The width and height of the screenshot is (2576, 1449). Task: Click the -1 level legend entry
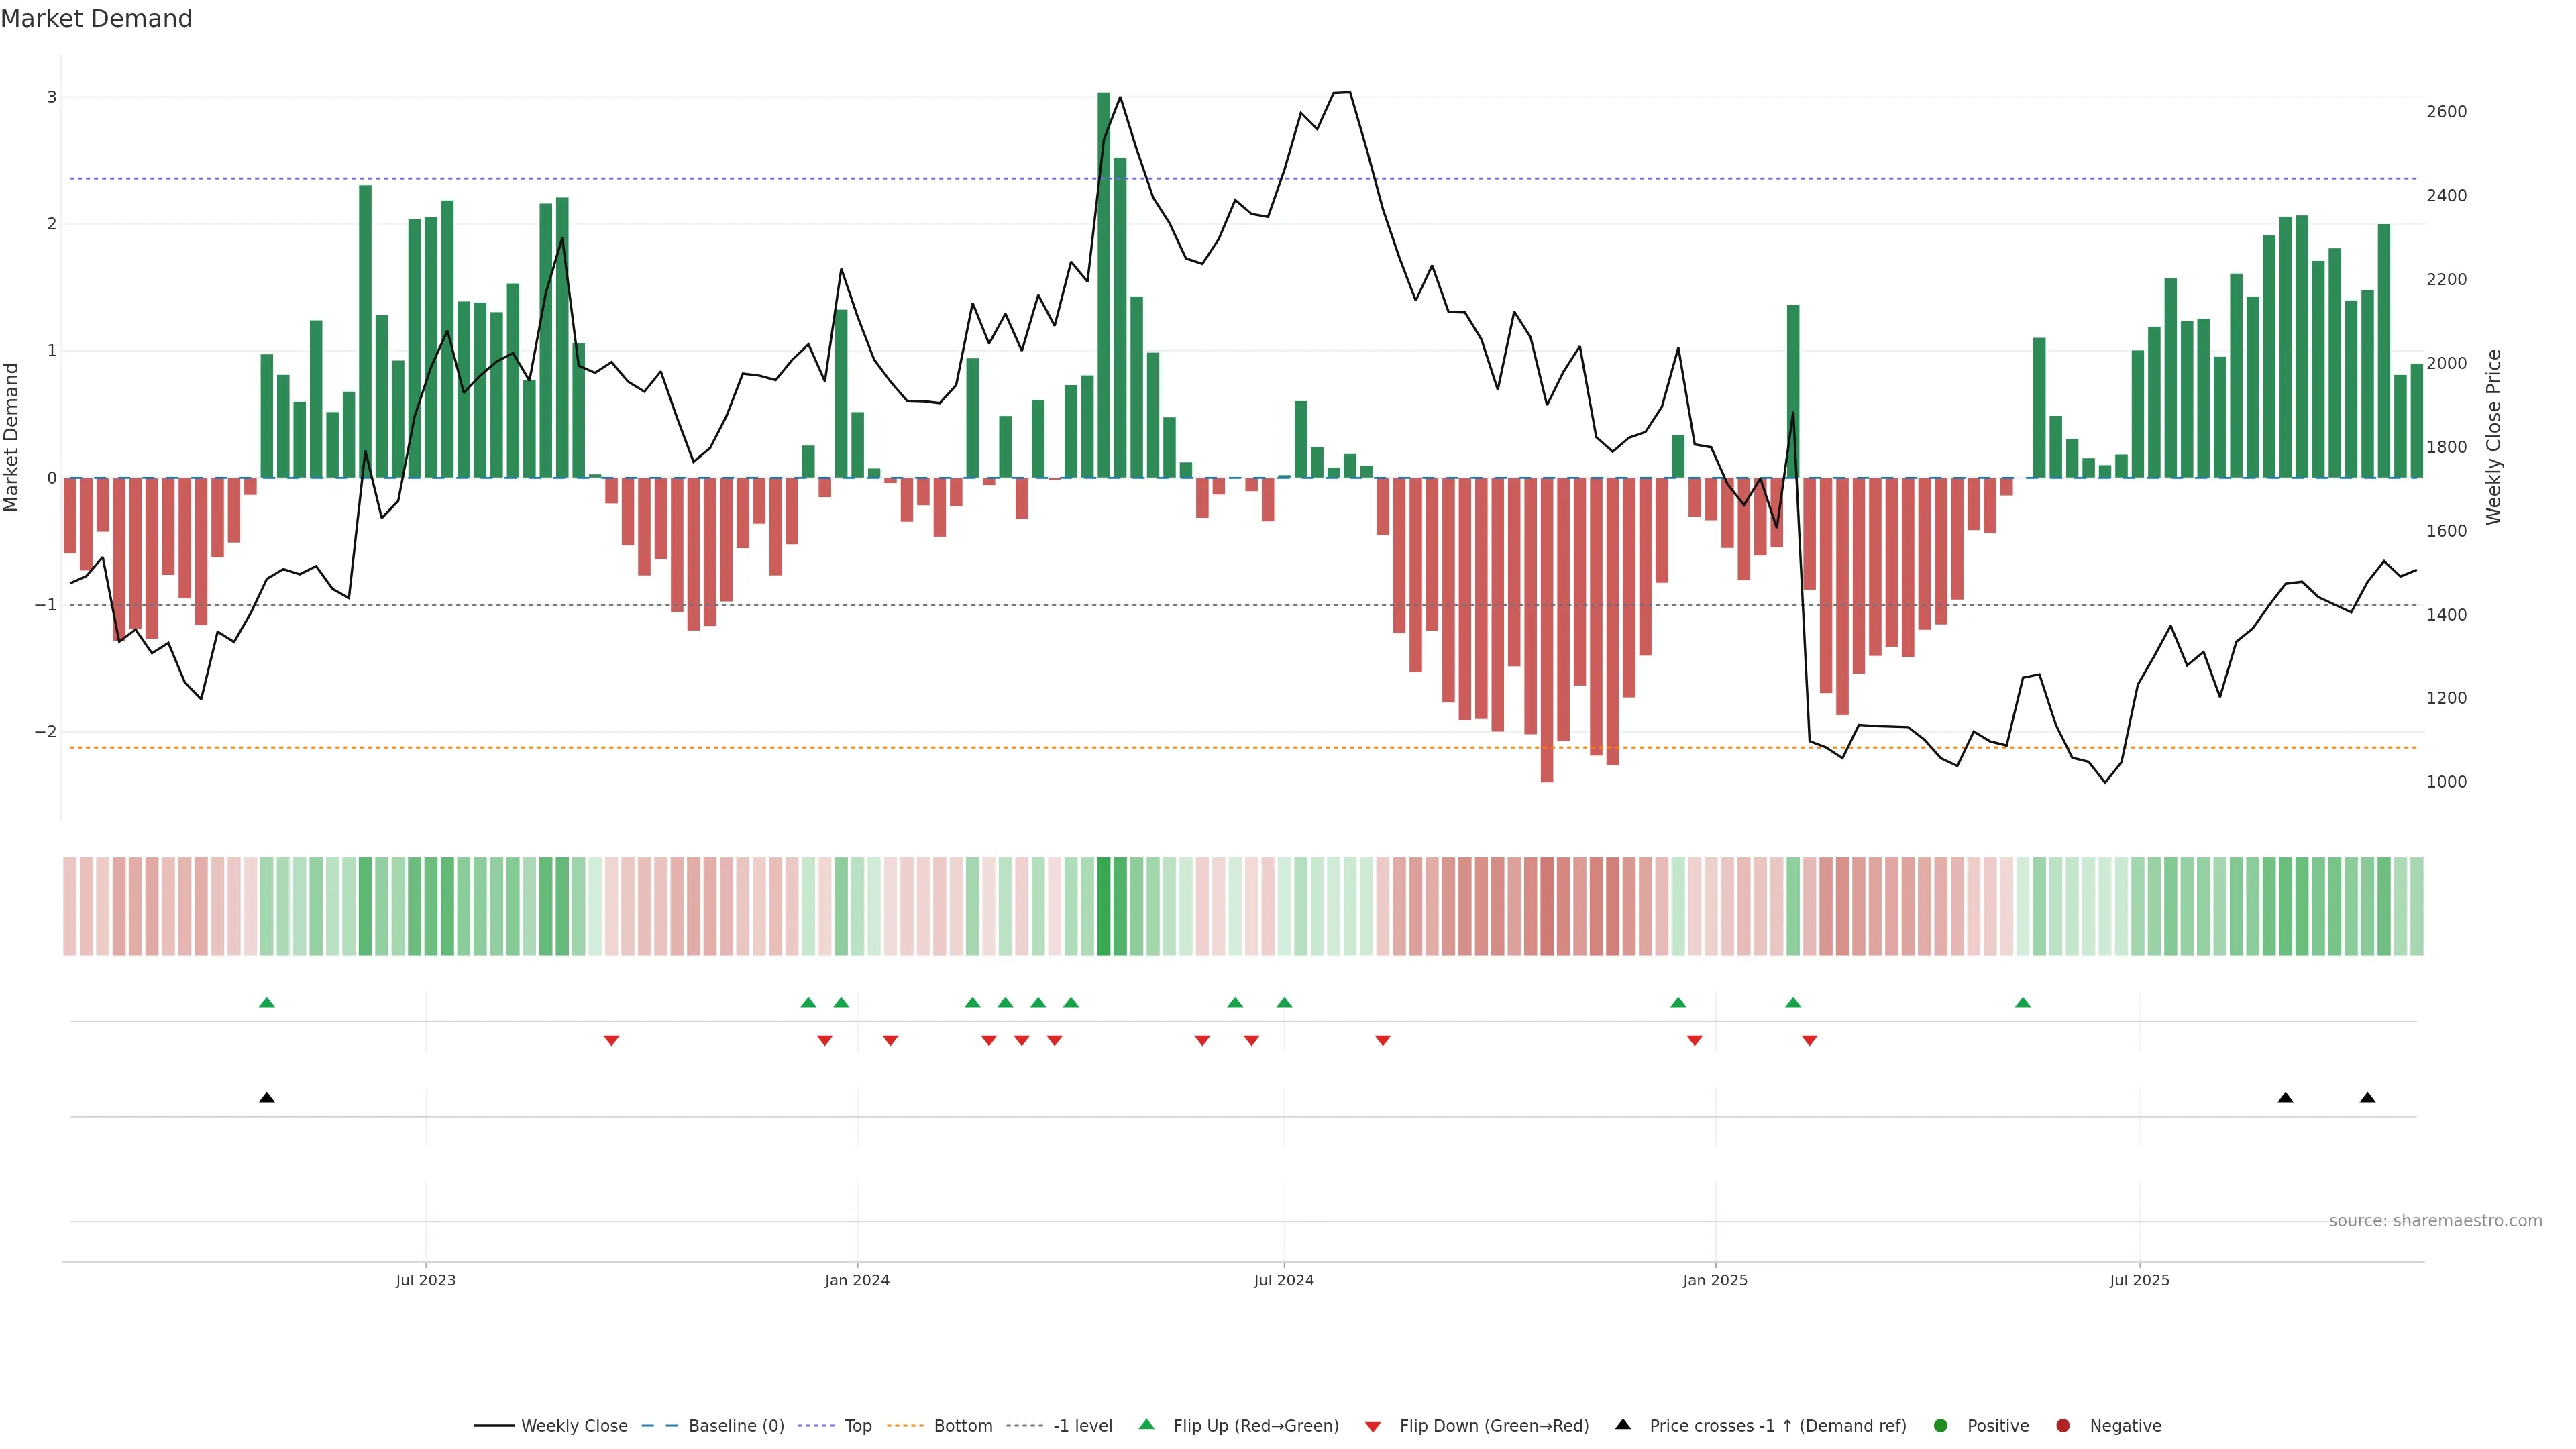click(x=1082, y=1426)
